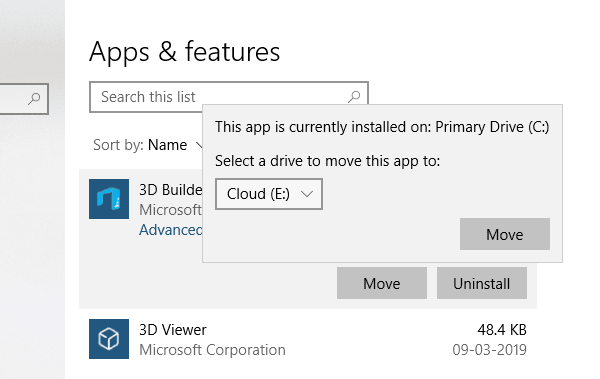Click the 48.4 KB size value
The height and width of the screenshot is (379, 600).
tap(502, 330)
